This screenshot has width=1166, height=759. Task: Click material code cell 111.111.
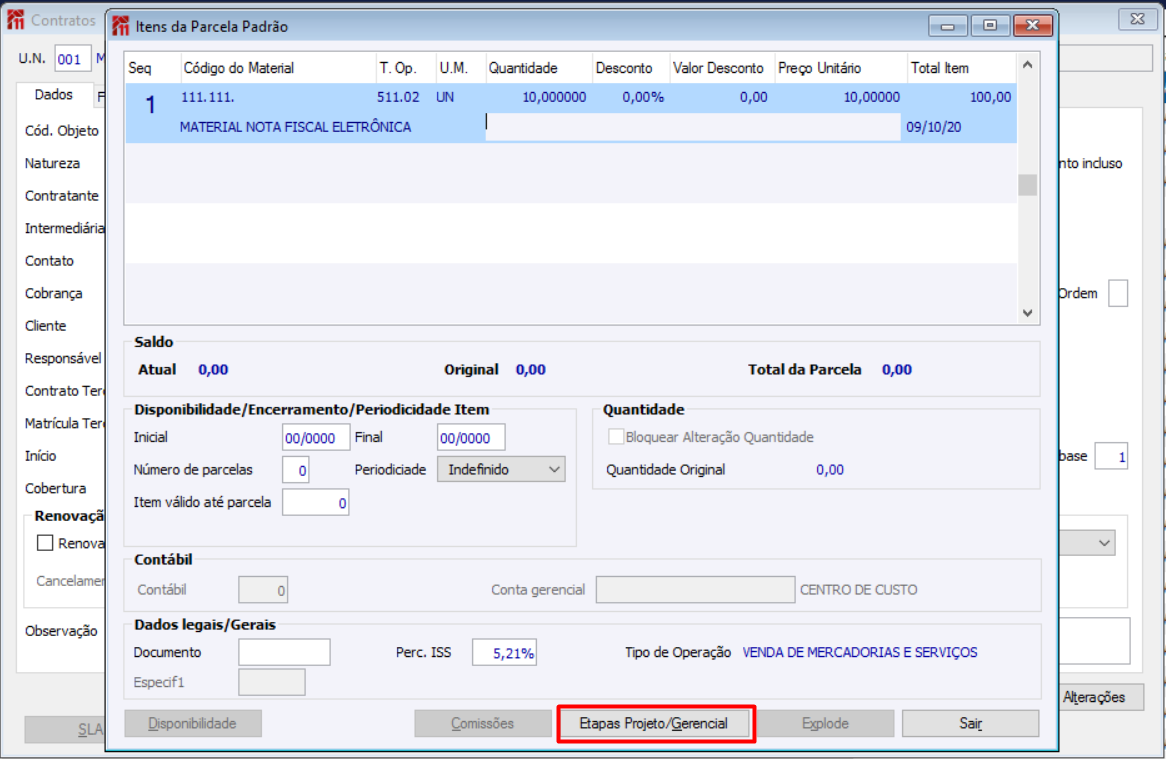pos(207,97)
